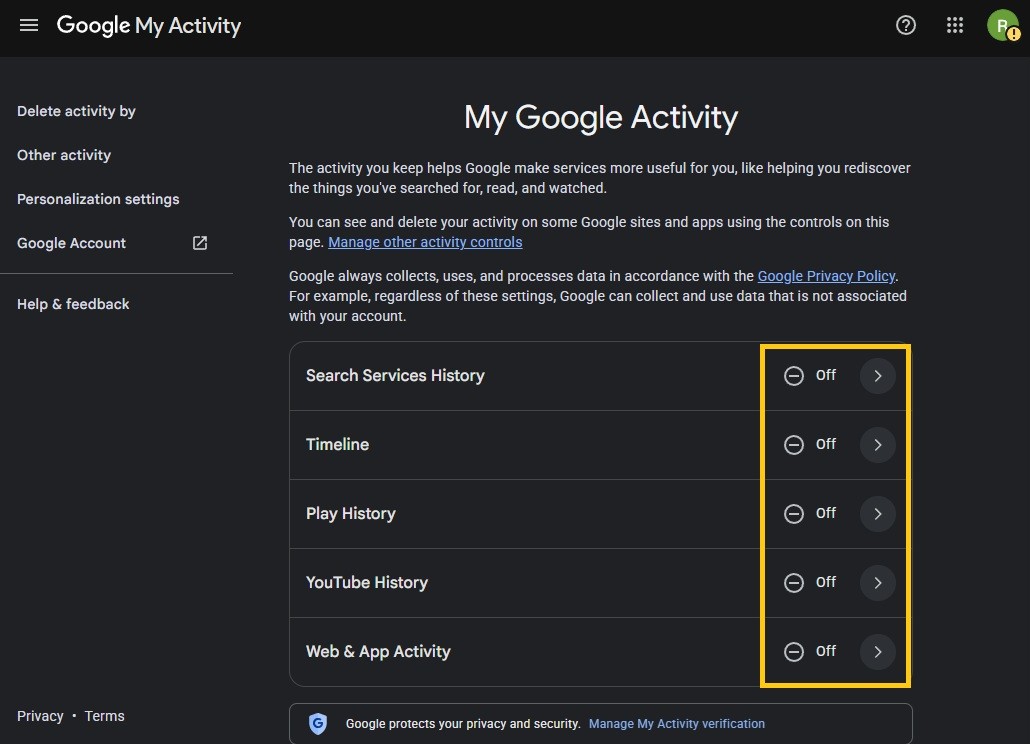1030x744 pixels.
Task: Click the Off status icon for Play History
Action: (794, 514)
